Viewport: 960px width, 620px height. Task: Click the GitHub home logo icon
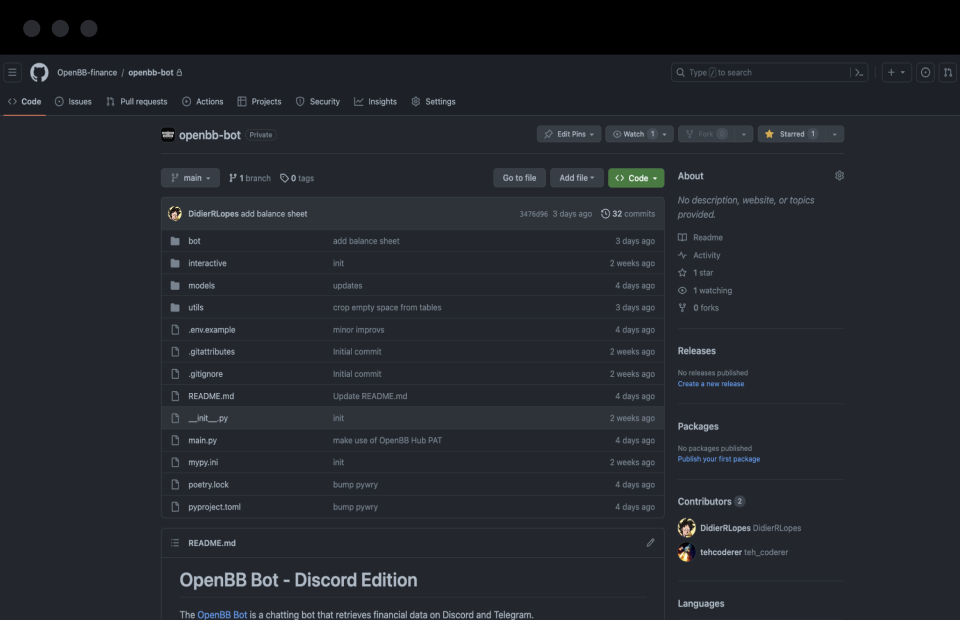[x=39, y=71]
